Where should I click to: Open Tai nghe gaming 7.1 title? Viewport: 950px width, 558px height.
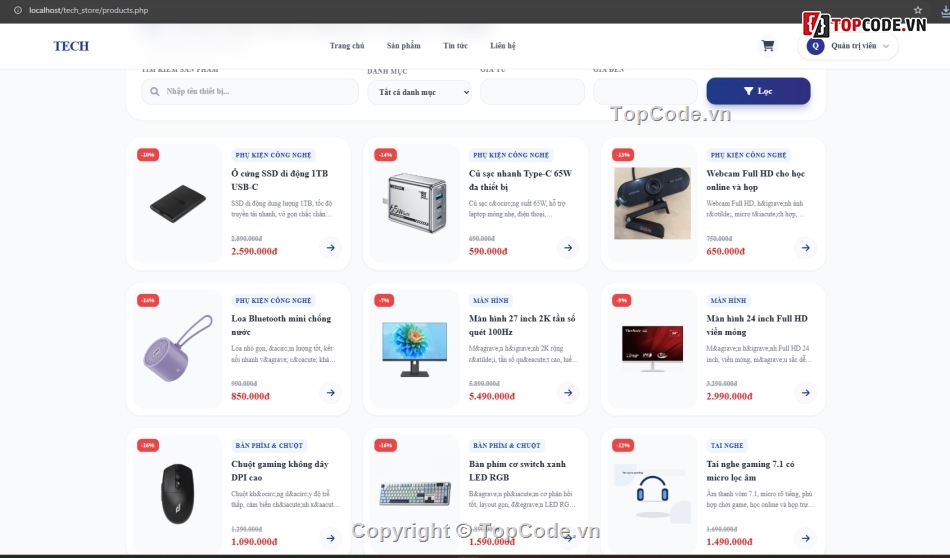click(x=750, y=470)
